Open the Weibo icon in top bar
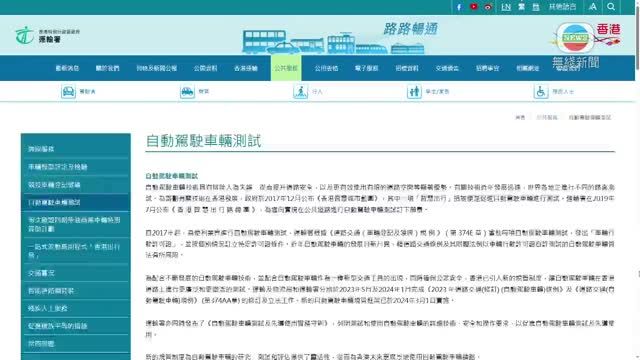The height and width of the screenshot is (360, 640). pyautogui.click(x=488, y=7)
